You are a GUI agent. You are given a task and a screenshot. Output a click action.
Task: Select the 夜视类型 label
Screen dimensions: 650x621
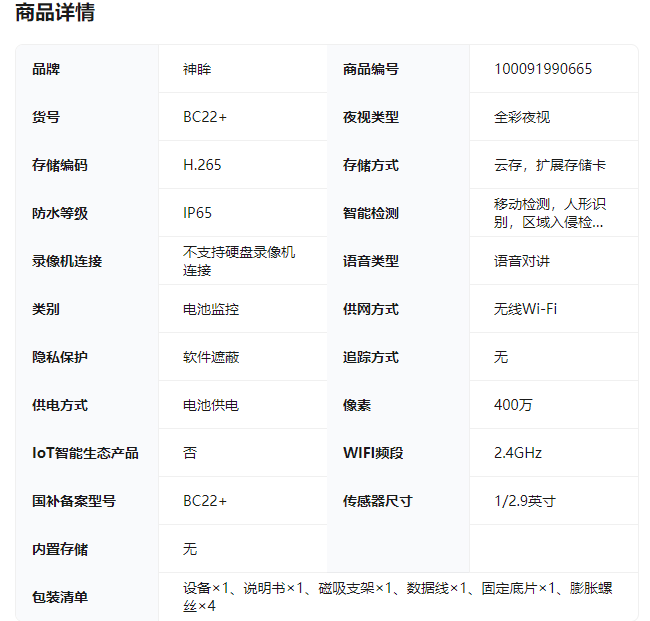point(371,117)
